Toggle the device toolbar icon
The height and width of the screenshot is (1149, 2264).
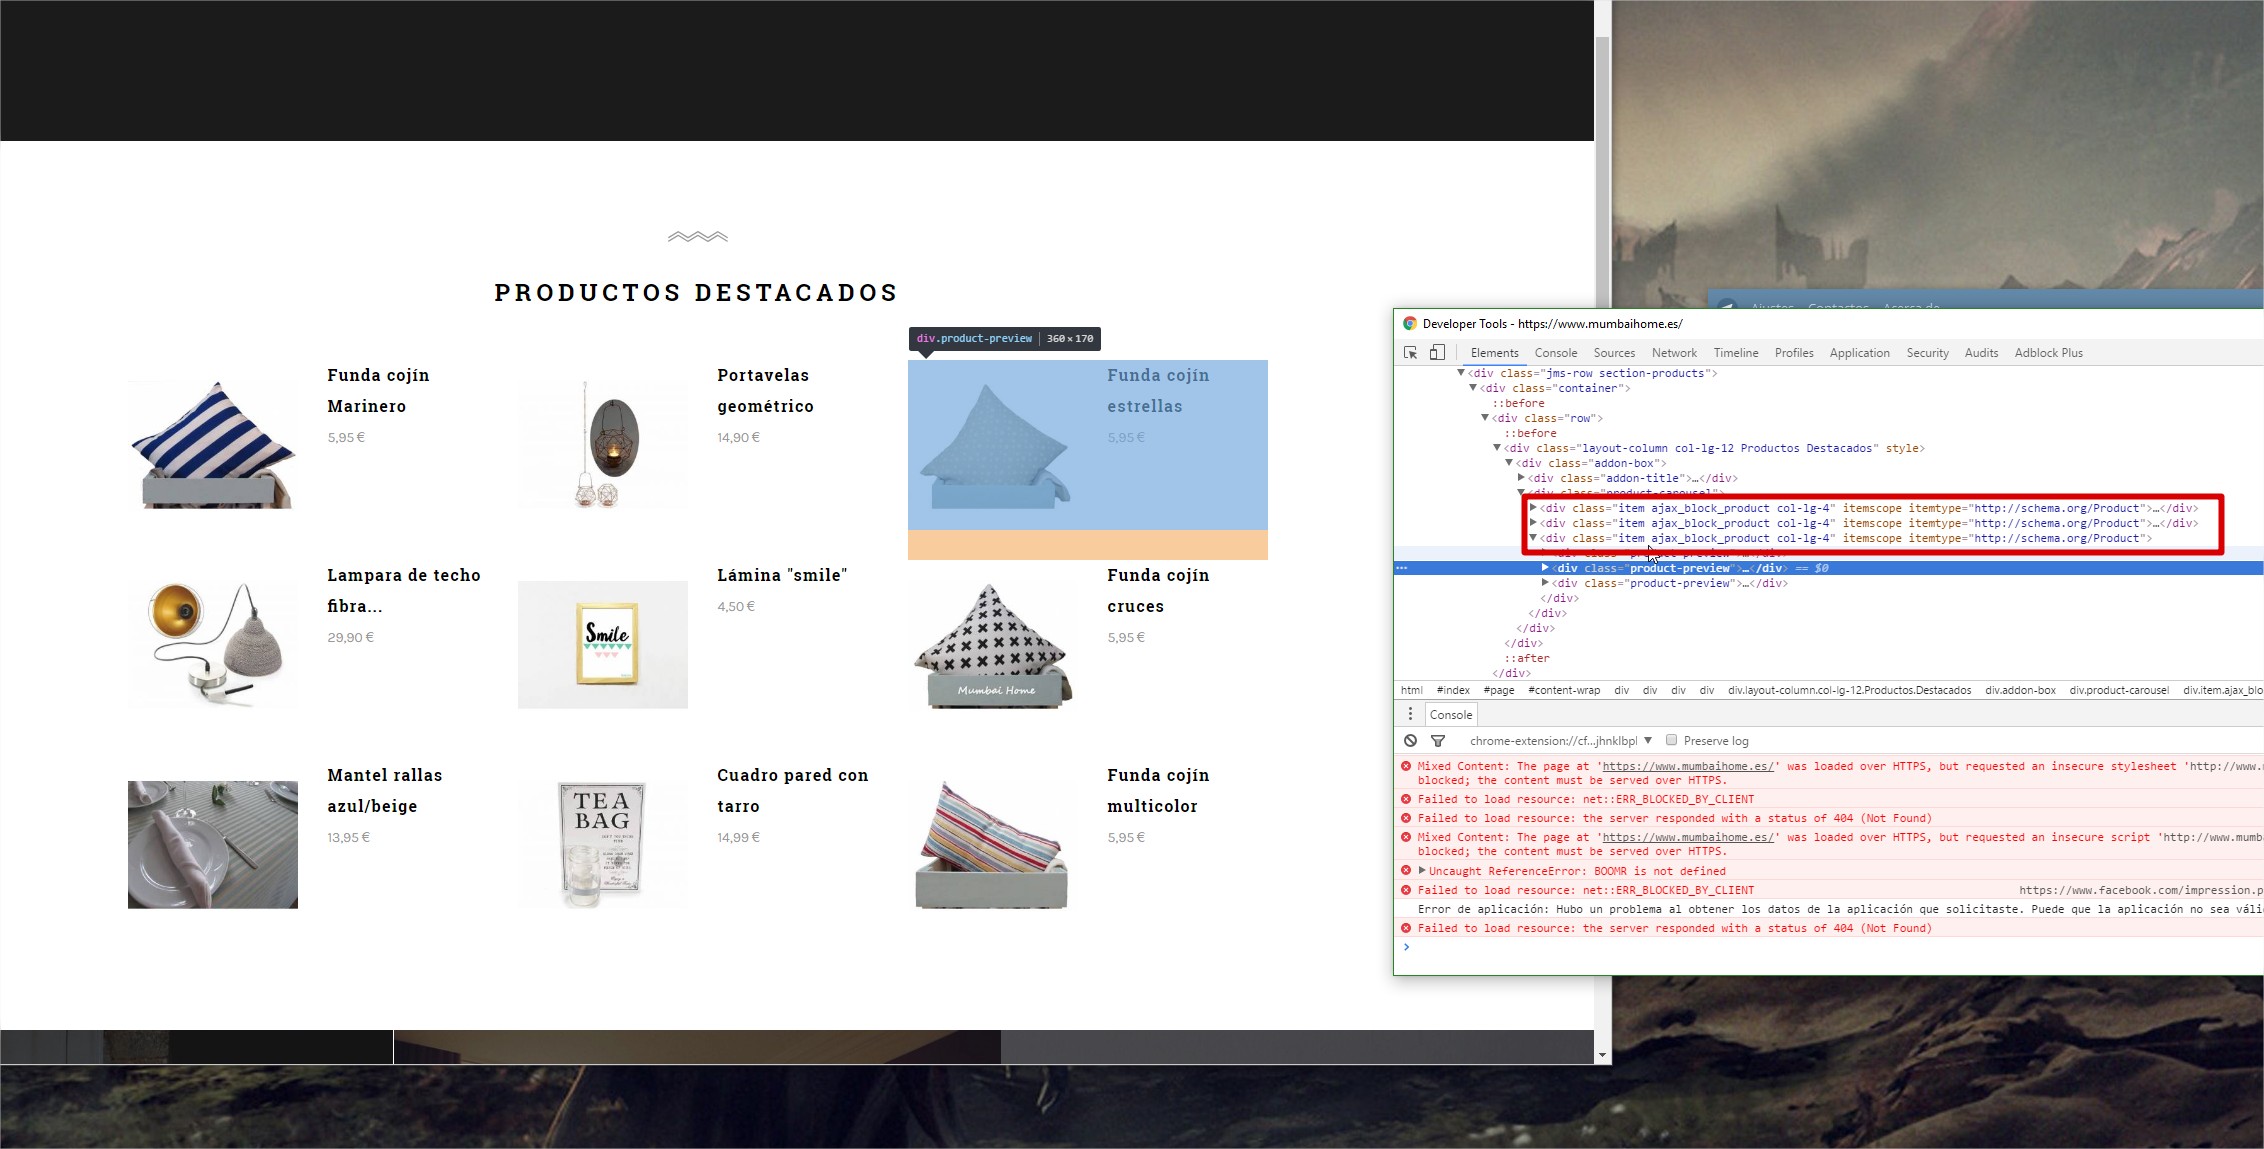coord(1437,353)
